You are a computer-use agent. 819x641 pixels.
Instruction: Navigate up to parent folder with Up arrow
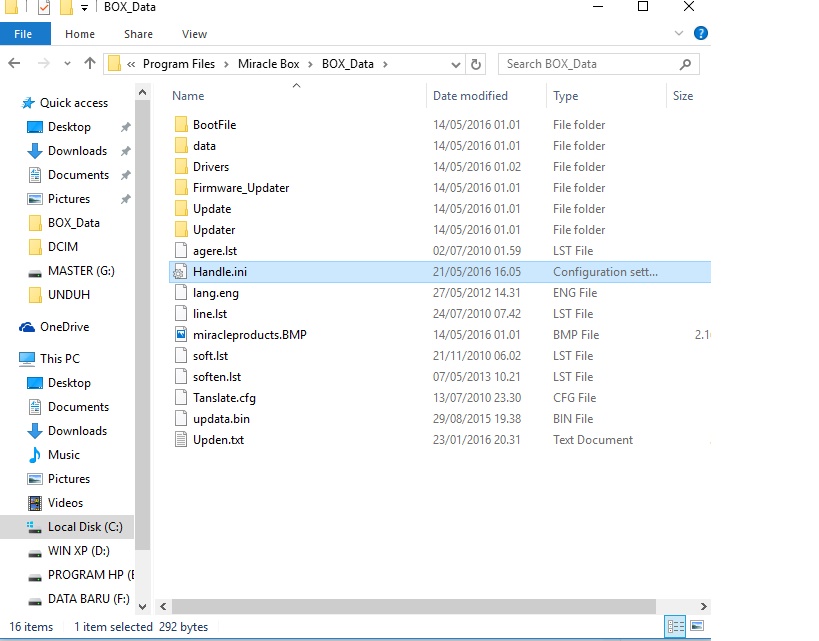(89, 63)
